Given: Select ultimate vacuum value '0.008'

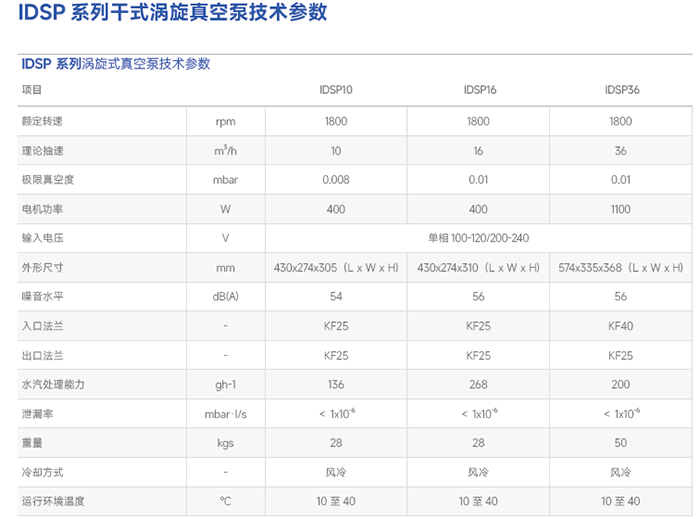Looking at the screenshot, I should click(x=336, y=180).
